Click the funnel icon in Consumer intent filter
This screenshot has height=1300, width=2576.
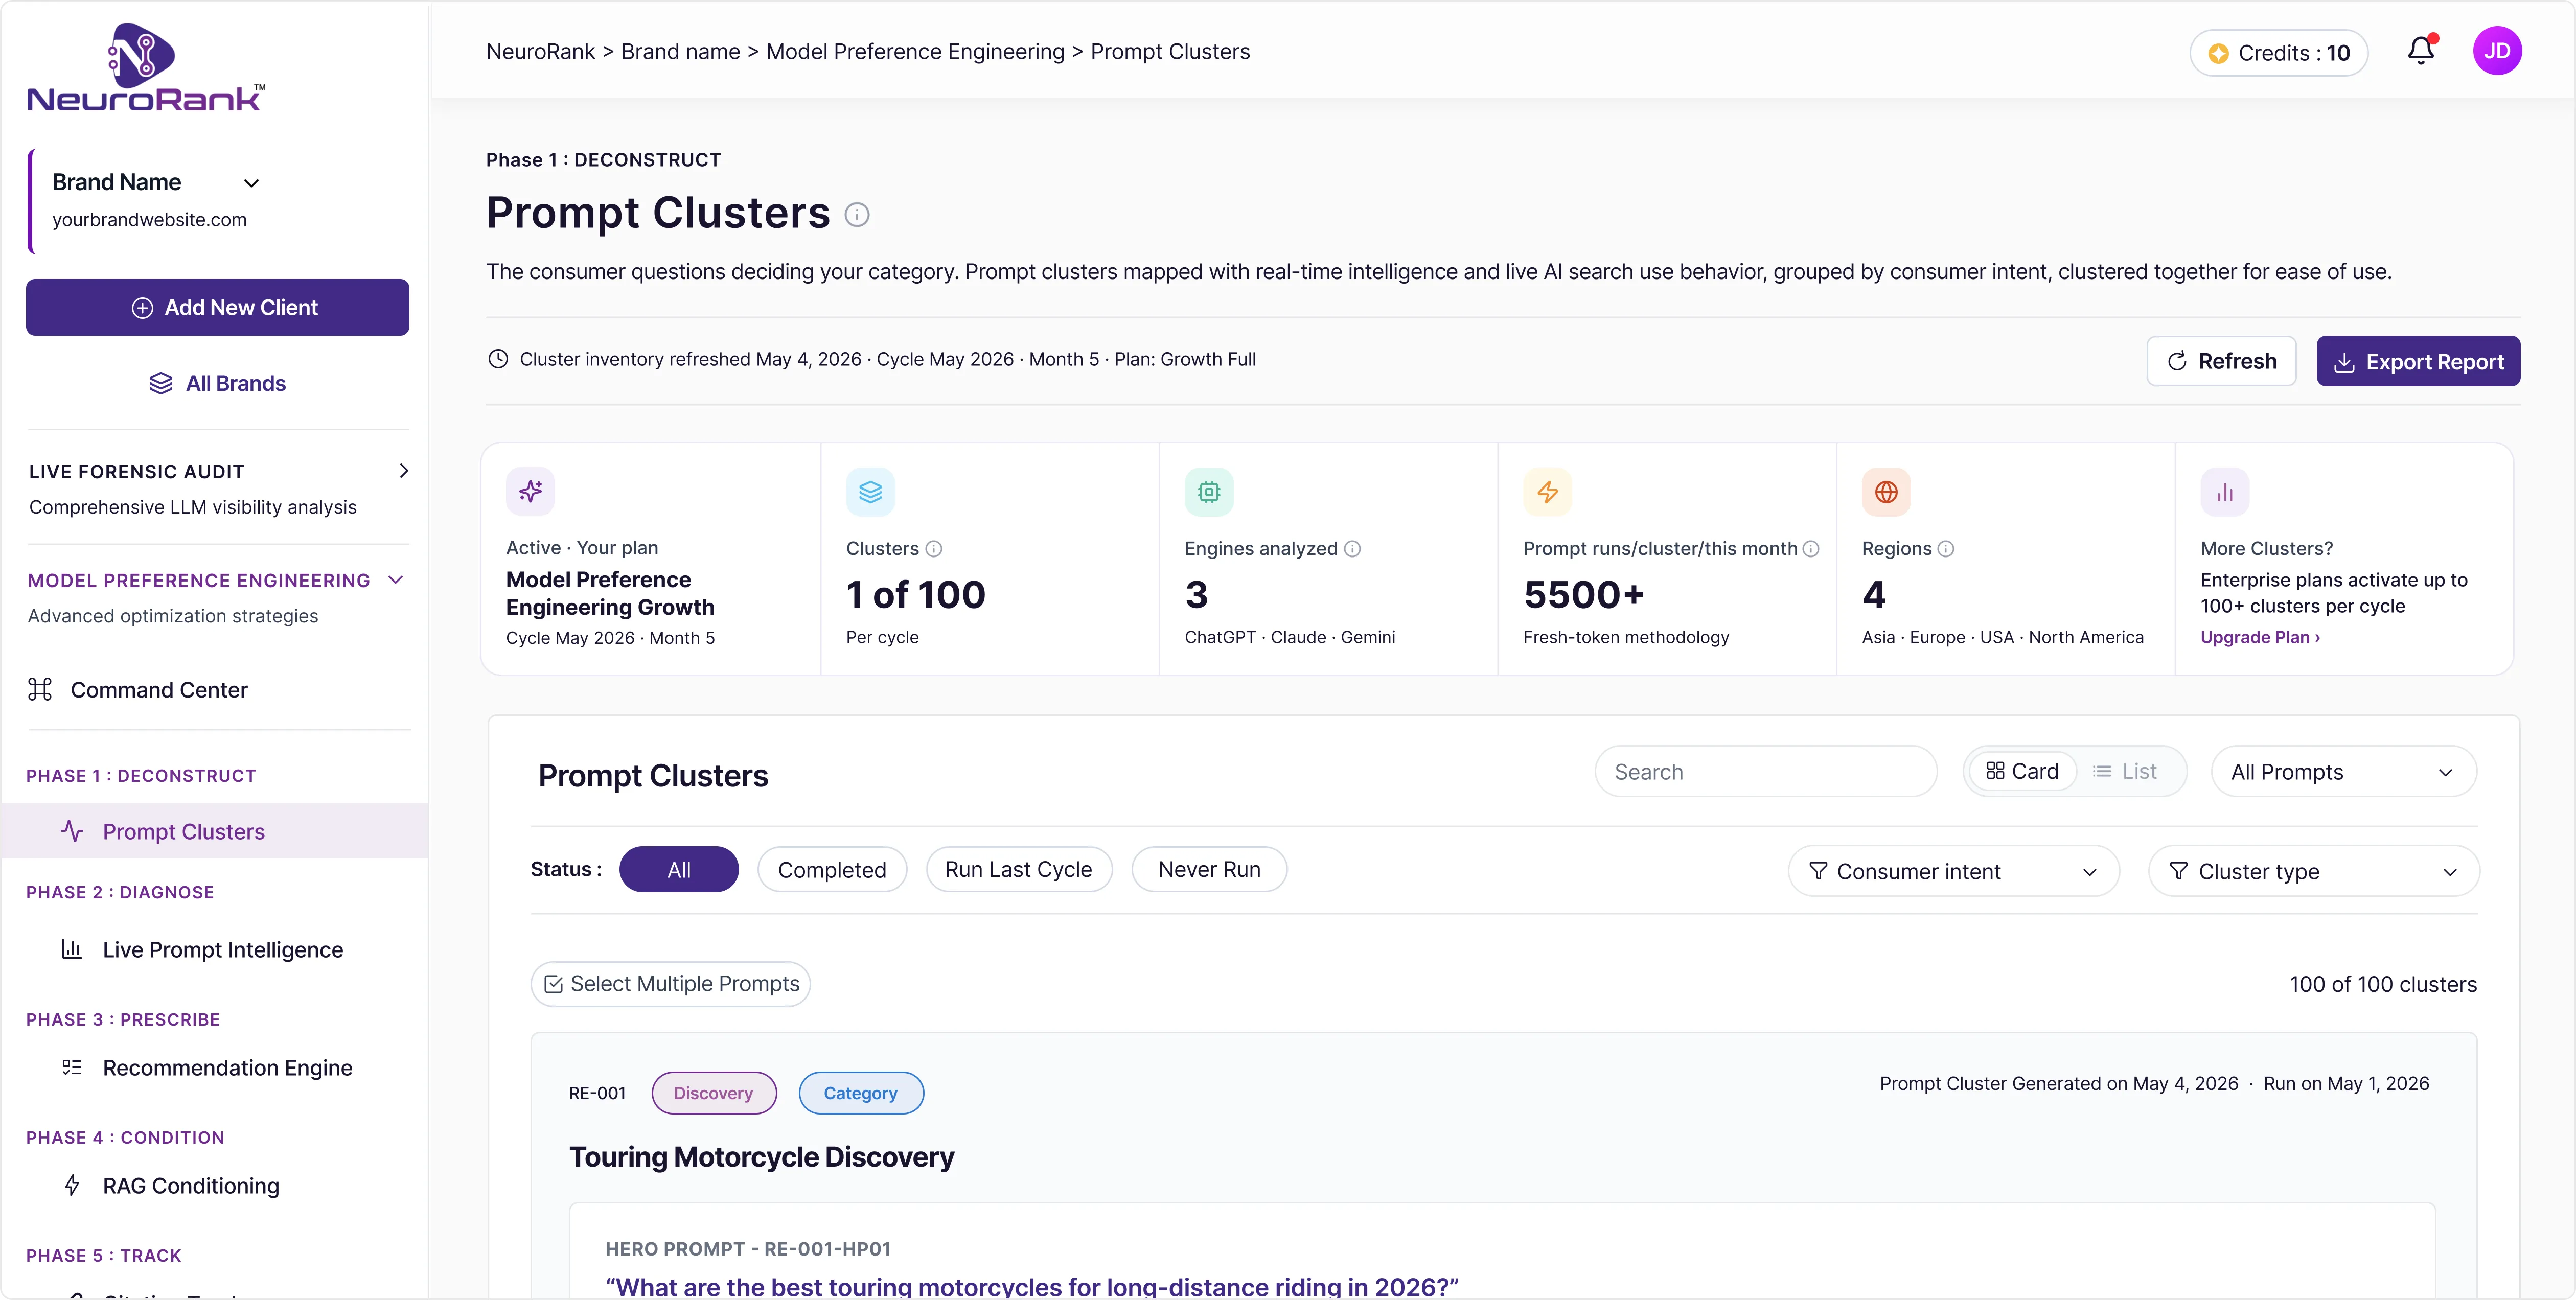coord(1819,871)
